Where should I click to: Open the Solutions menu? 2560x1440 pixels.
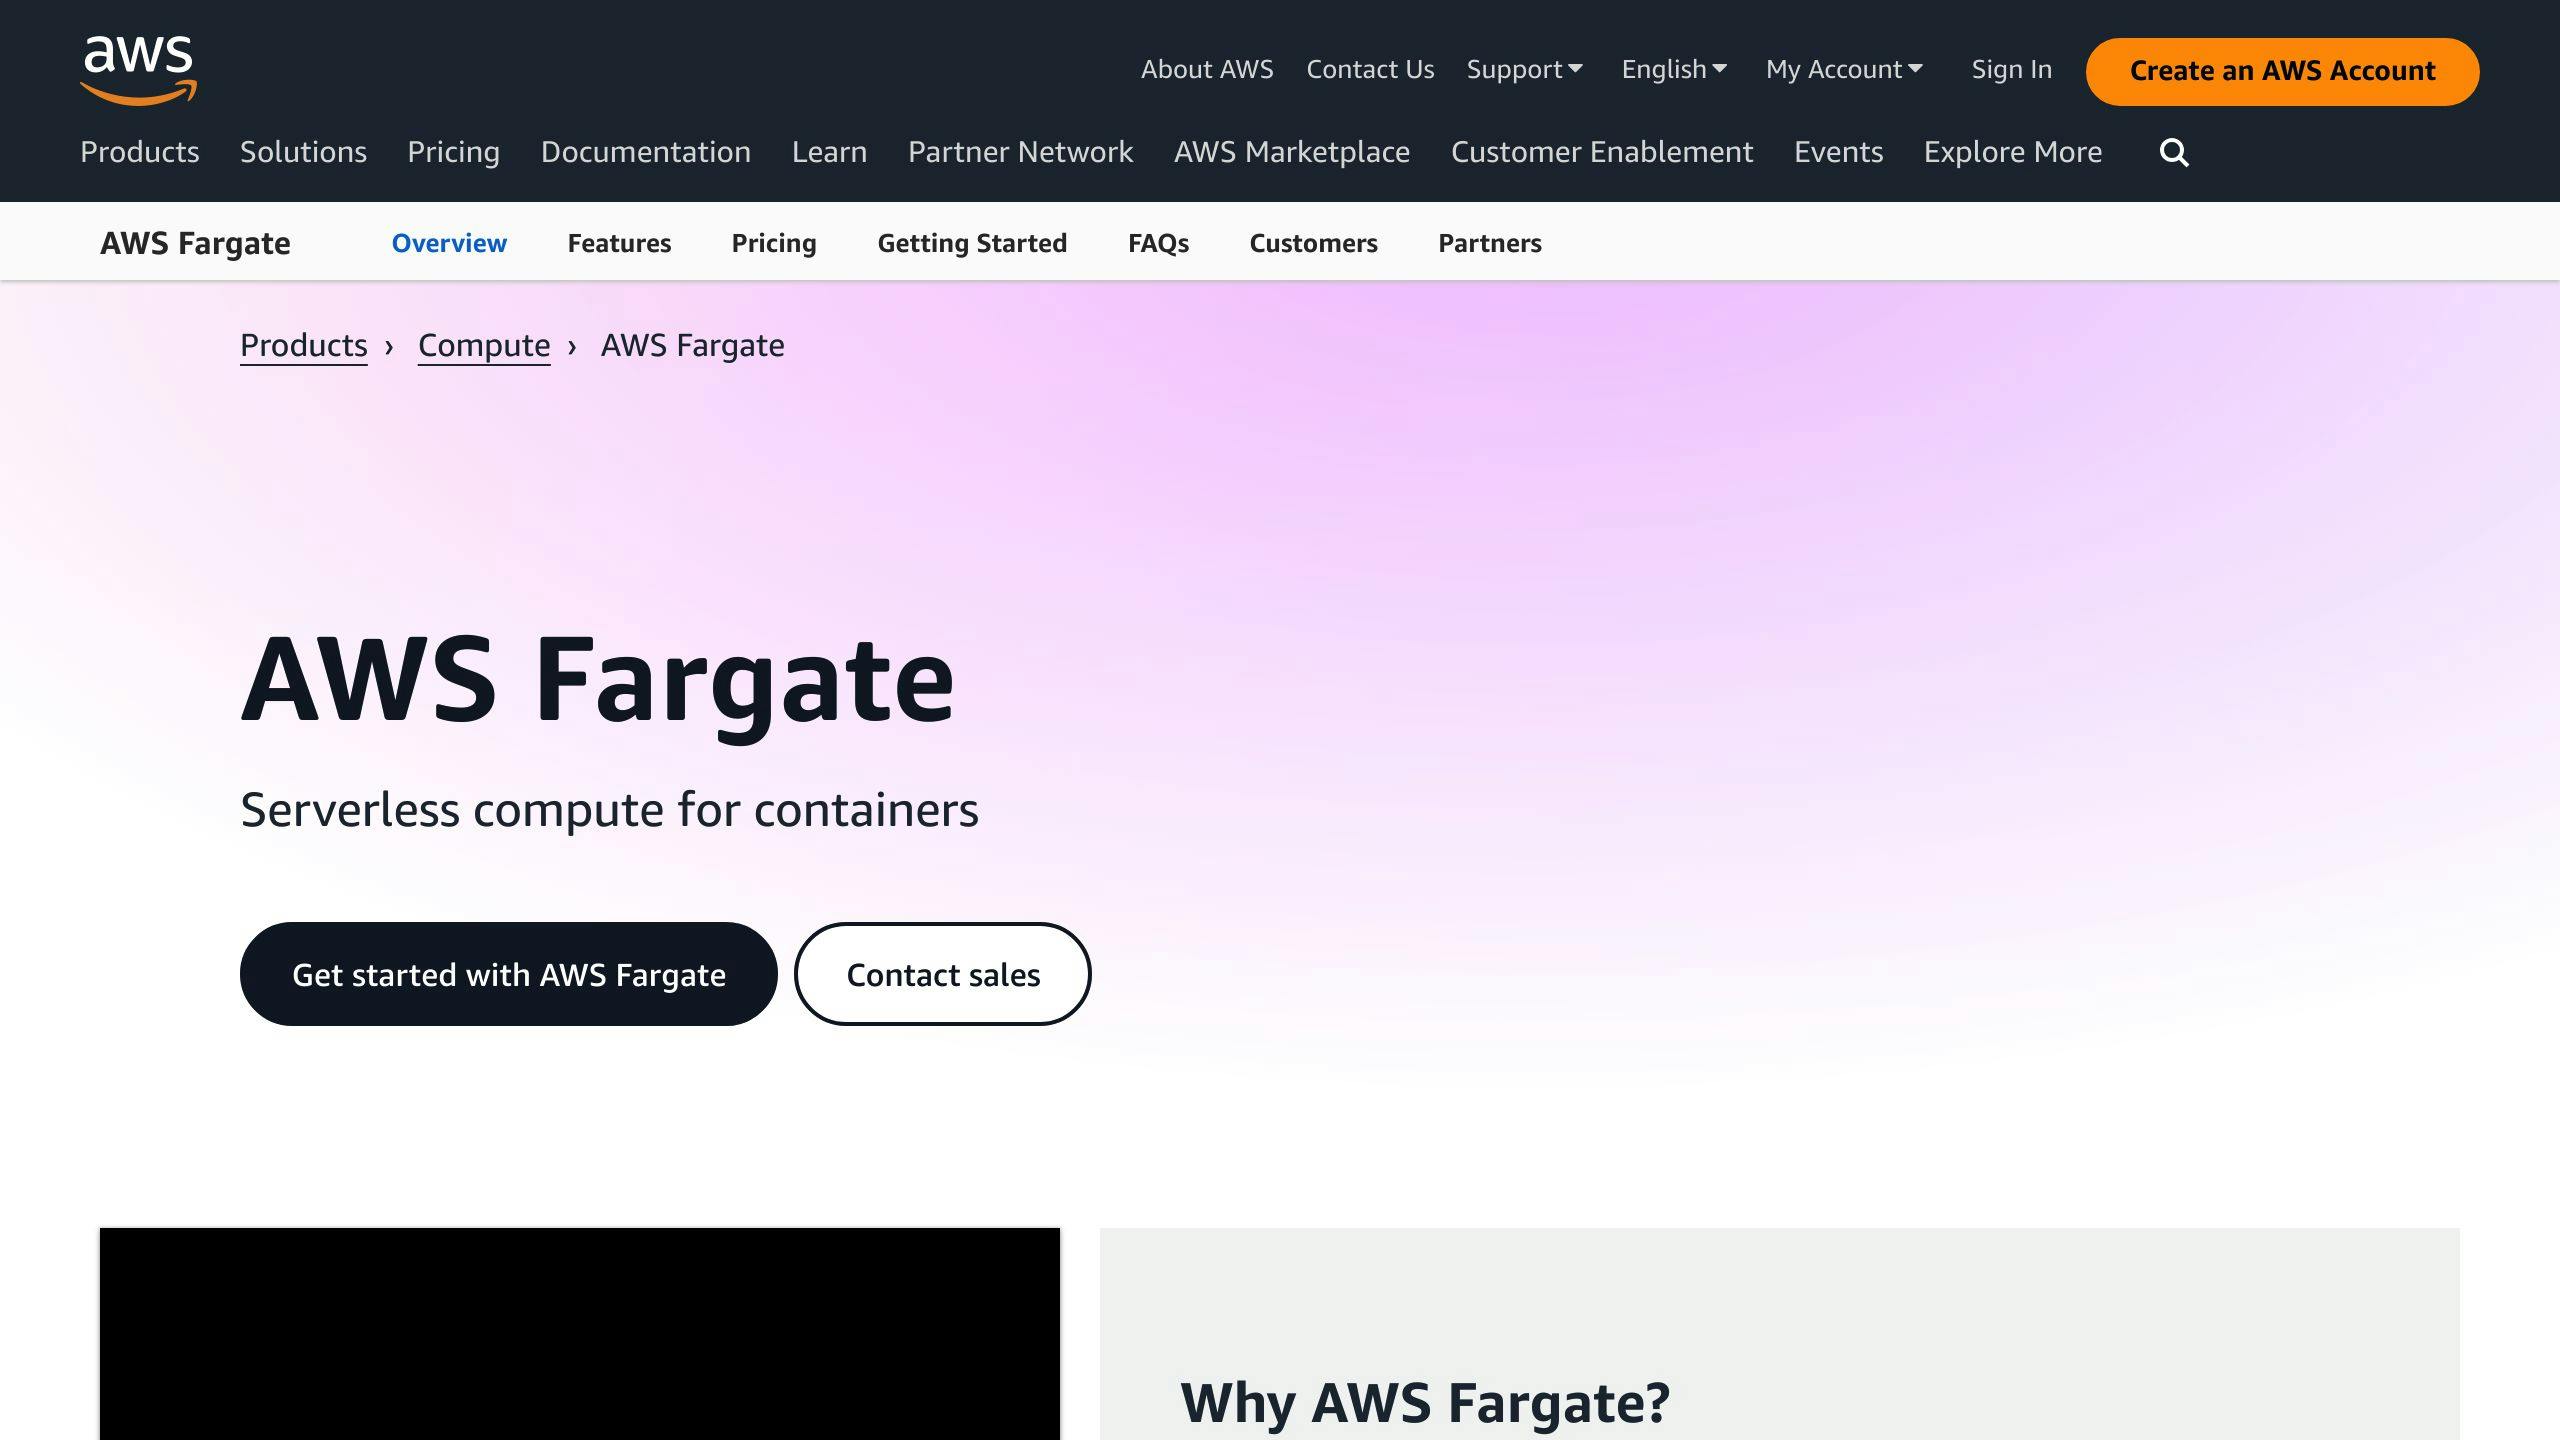click(x=303, y=152)
